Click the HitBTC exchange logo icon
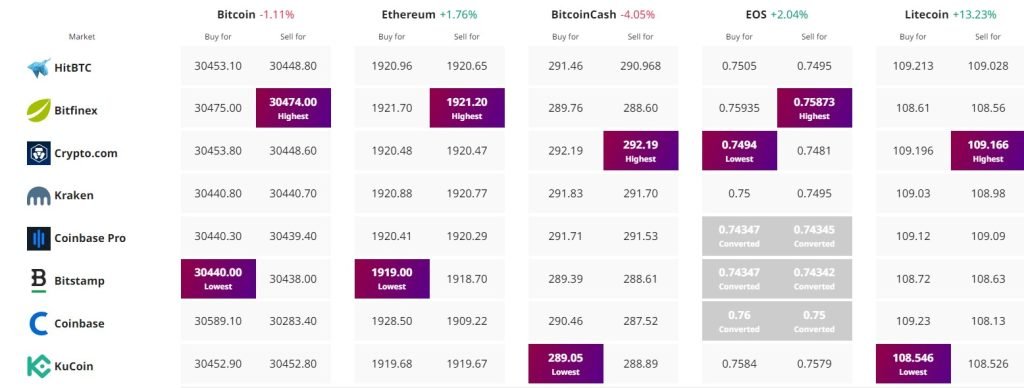This screenshot has height=388, width=1024. coord(39,67)
